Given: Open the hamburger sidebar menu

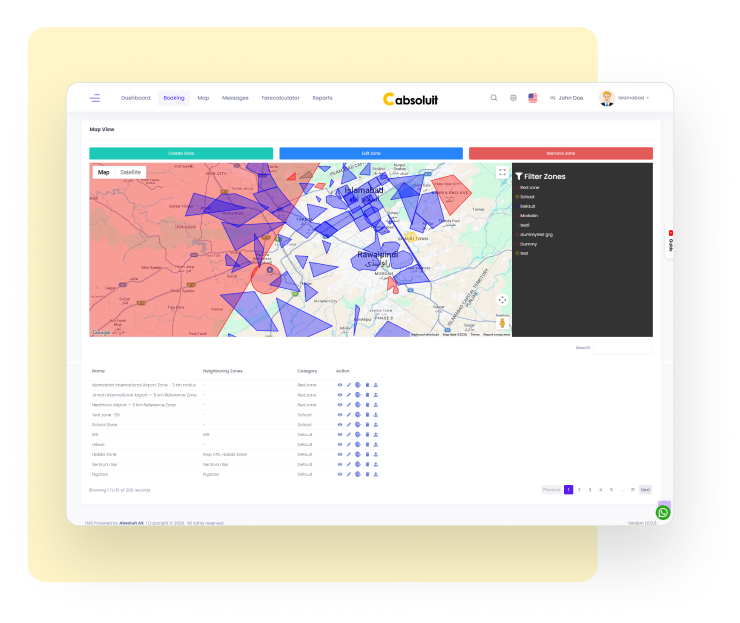Looking at the screenshot, I should 94,98.
